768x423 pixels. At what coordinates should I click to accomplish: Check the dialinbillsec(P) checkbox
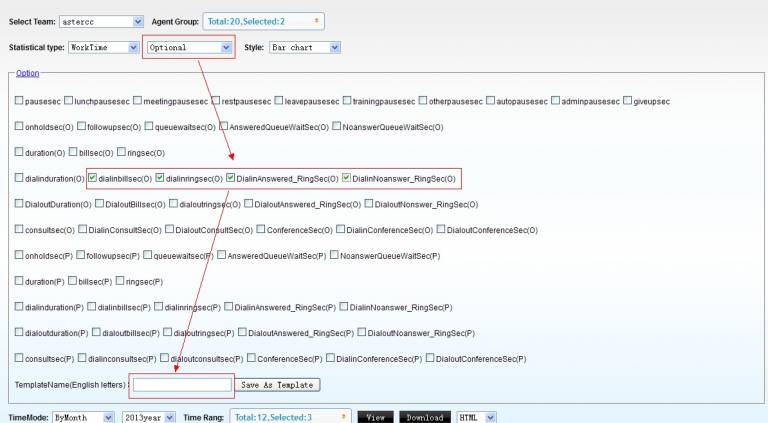pos(92,306)
